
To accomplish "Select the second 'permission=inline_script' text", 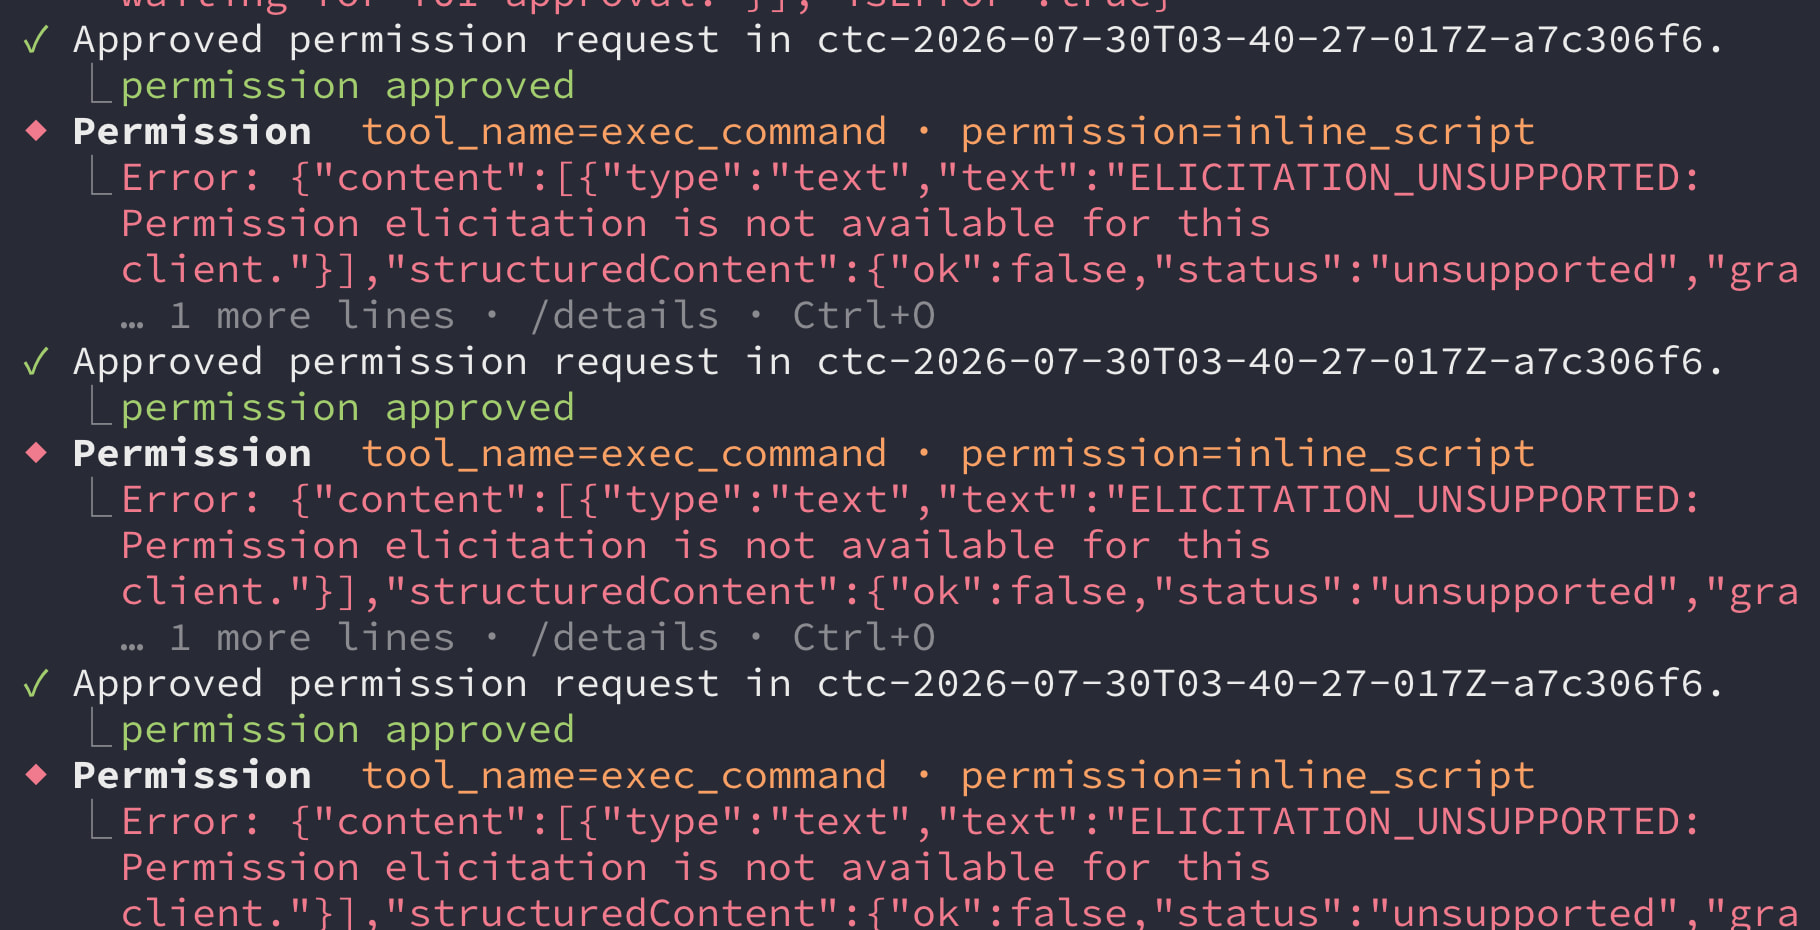I will click(x=1248, y=455).
